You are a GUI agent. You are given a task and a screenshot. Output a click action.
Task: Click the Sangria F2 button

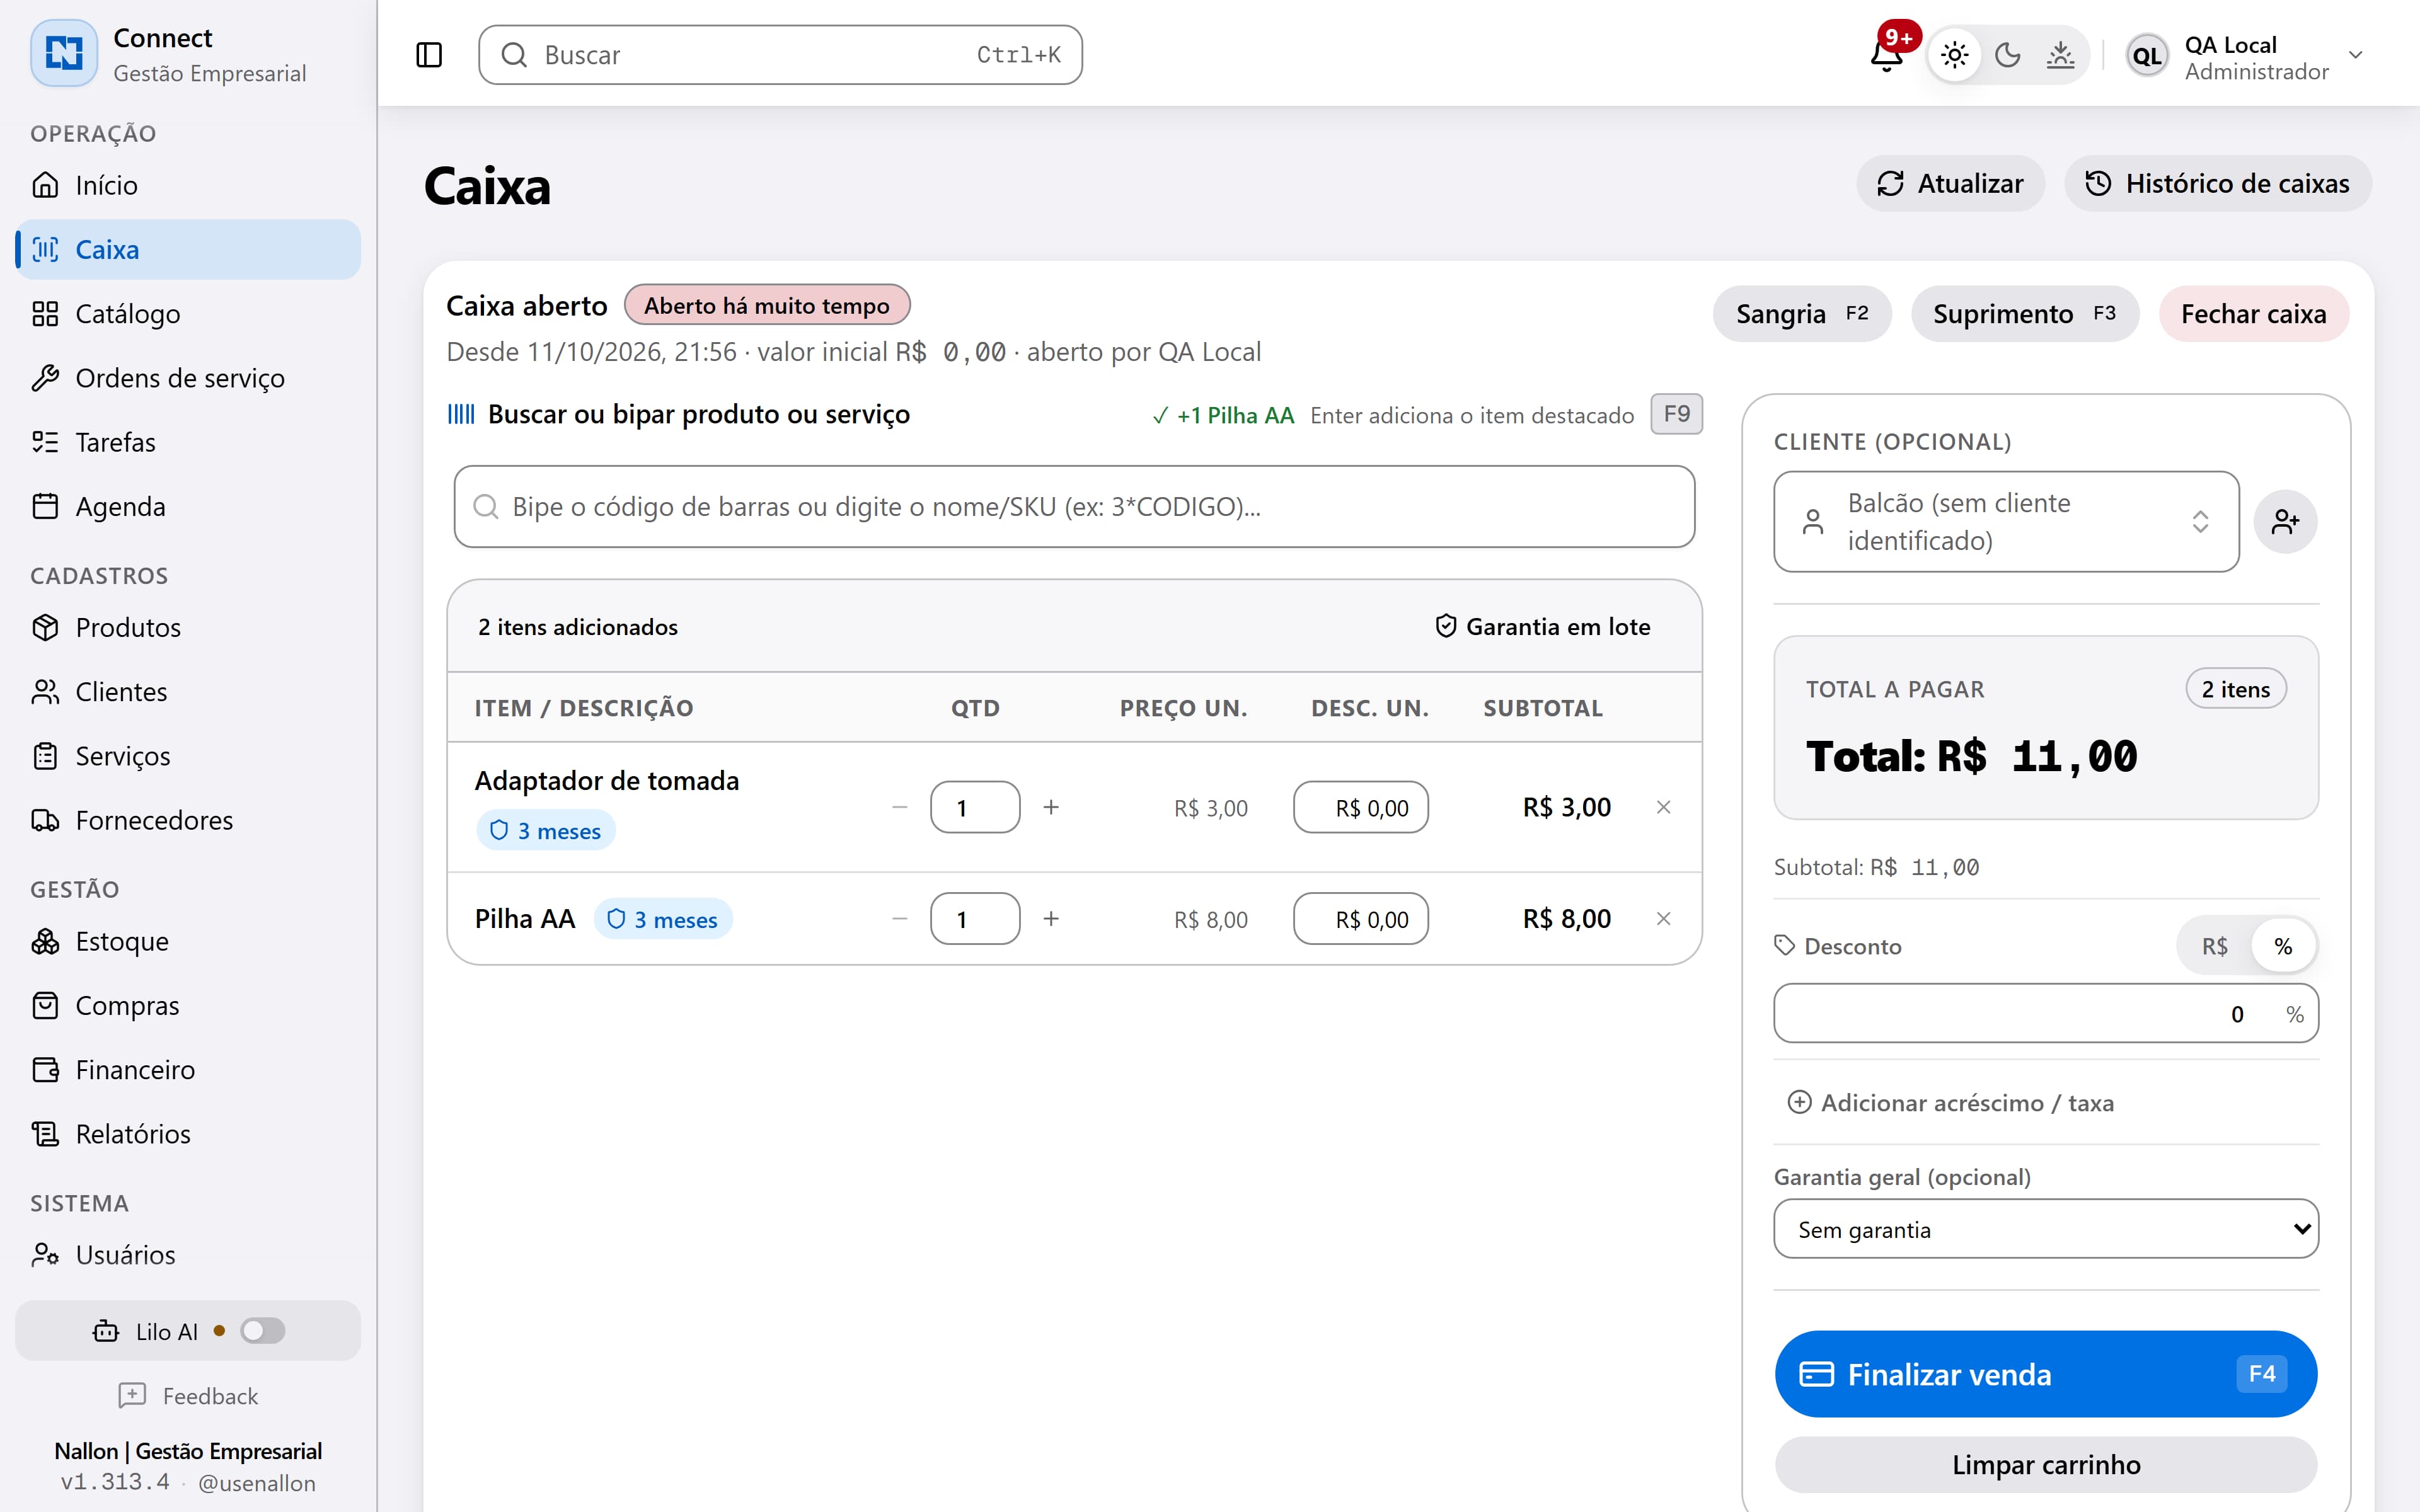pos(1802,314)
